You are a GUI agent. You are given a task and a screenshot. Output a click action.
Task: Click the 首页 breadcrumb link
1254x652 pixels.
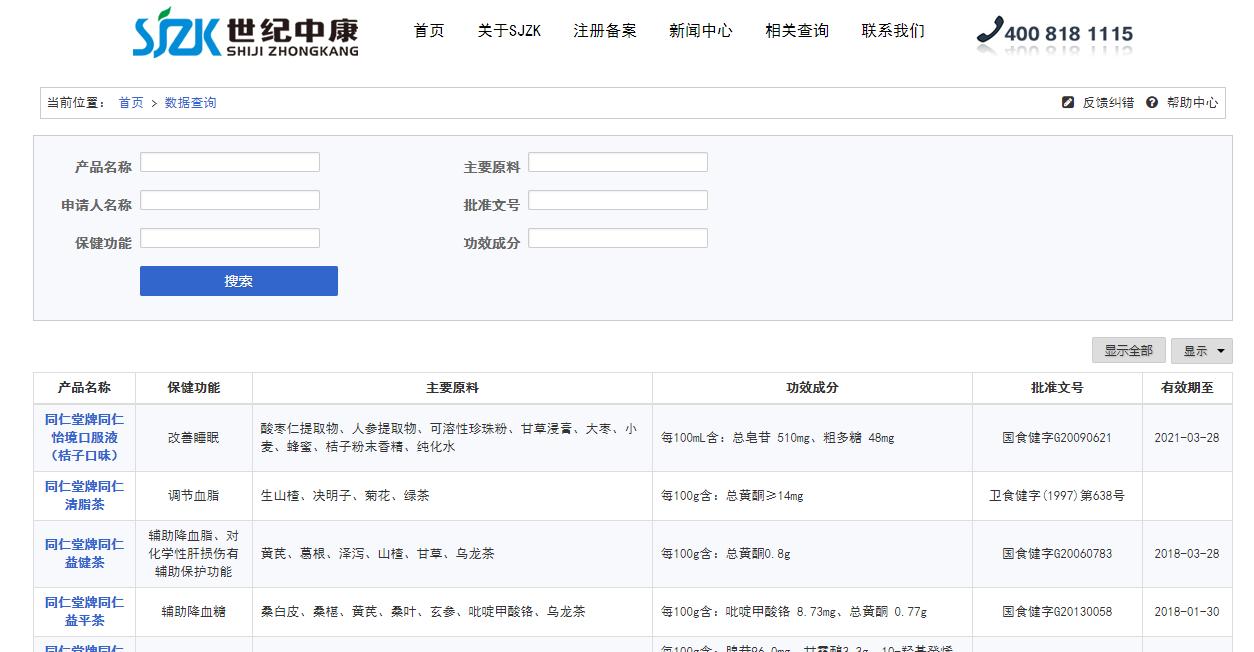coord(130,102)
